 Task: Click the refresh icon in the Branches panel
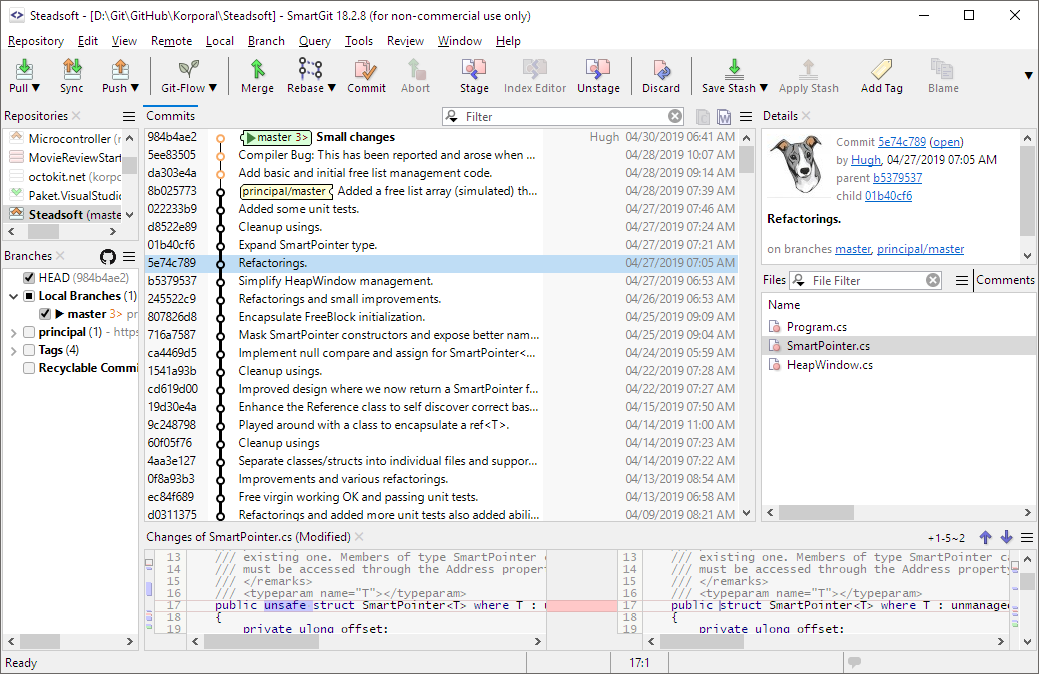(x=108, y=256)
